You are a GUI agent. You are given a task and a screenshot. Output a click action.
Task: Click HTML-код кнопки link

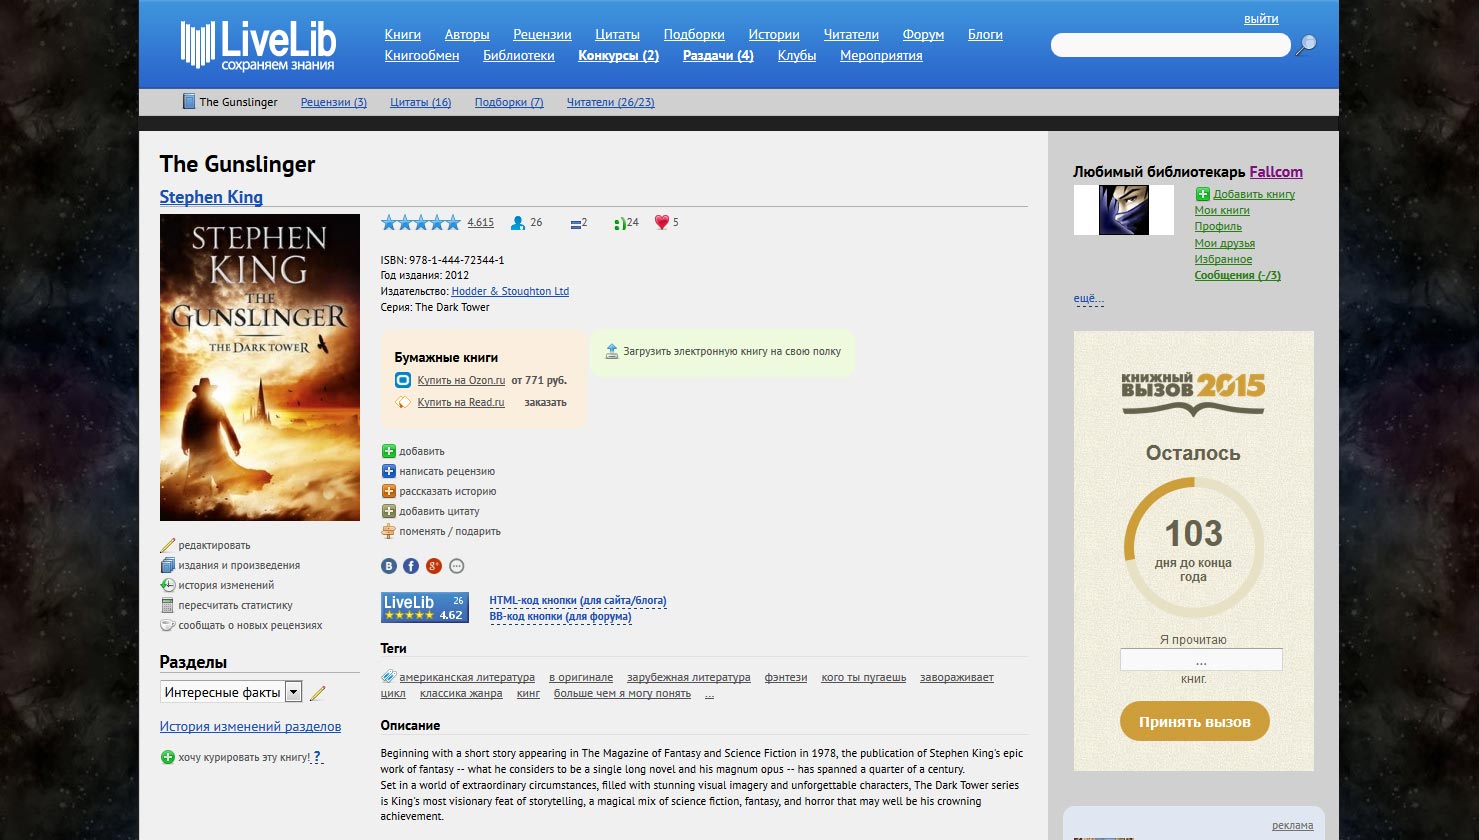(x=578, y=601)
